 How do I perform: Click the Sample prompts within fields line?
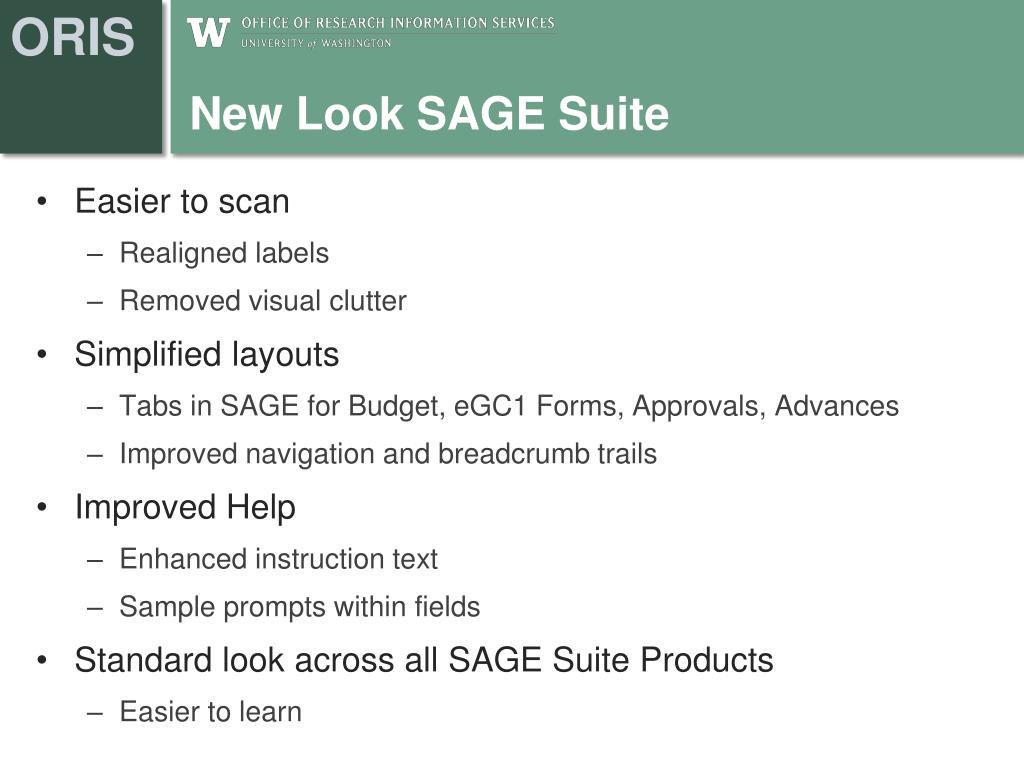(300, 607)
